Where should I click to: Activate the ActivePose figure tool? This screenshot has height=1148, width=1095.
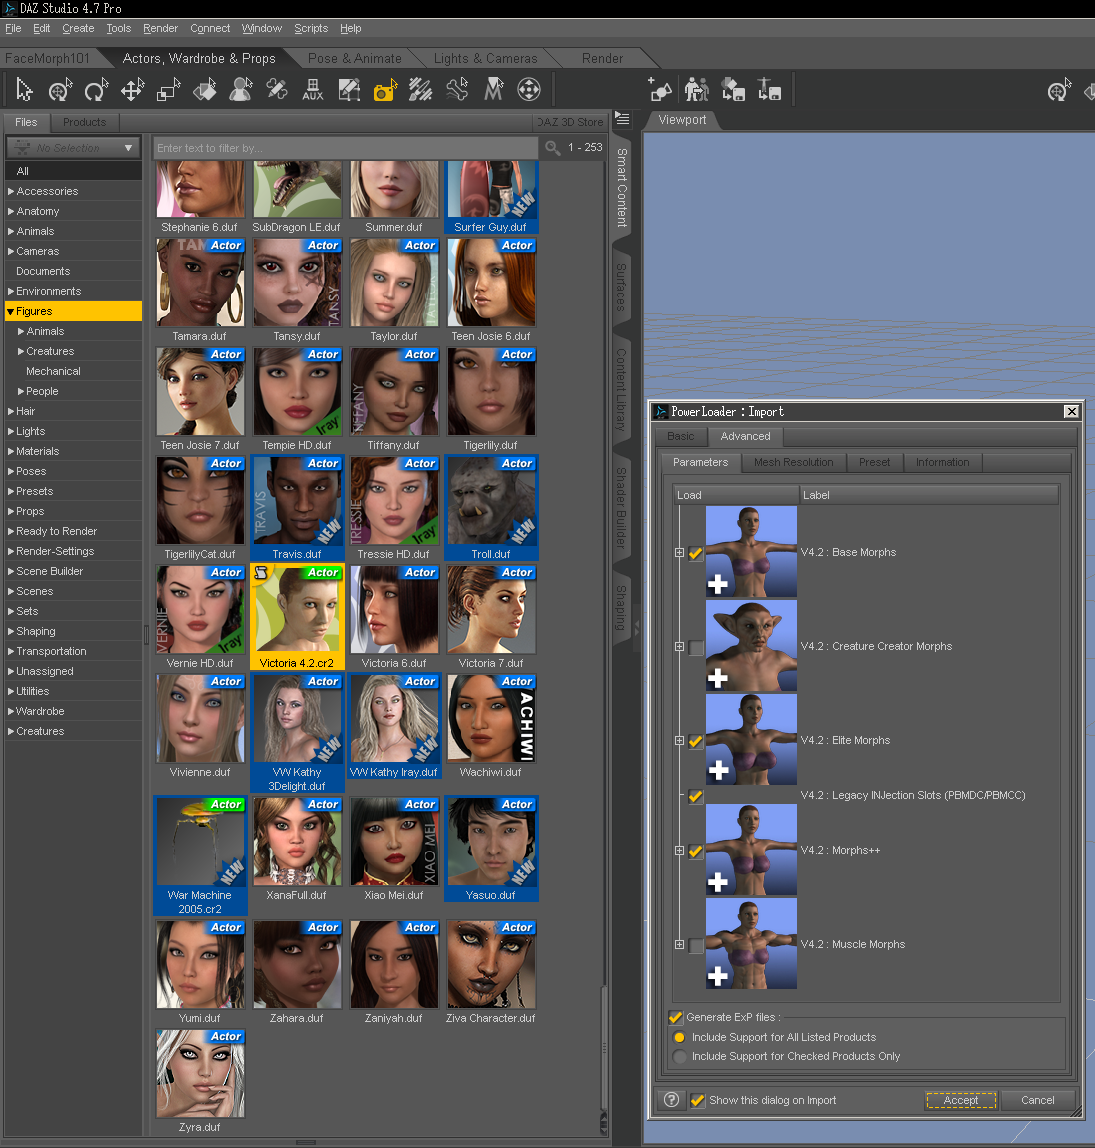pos(240,90)
